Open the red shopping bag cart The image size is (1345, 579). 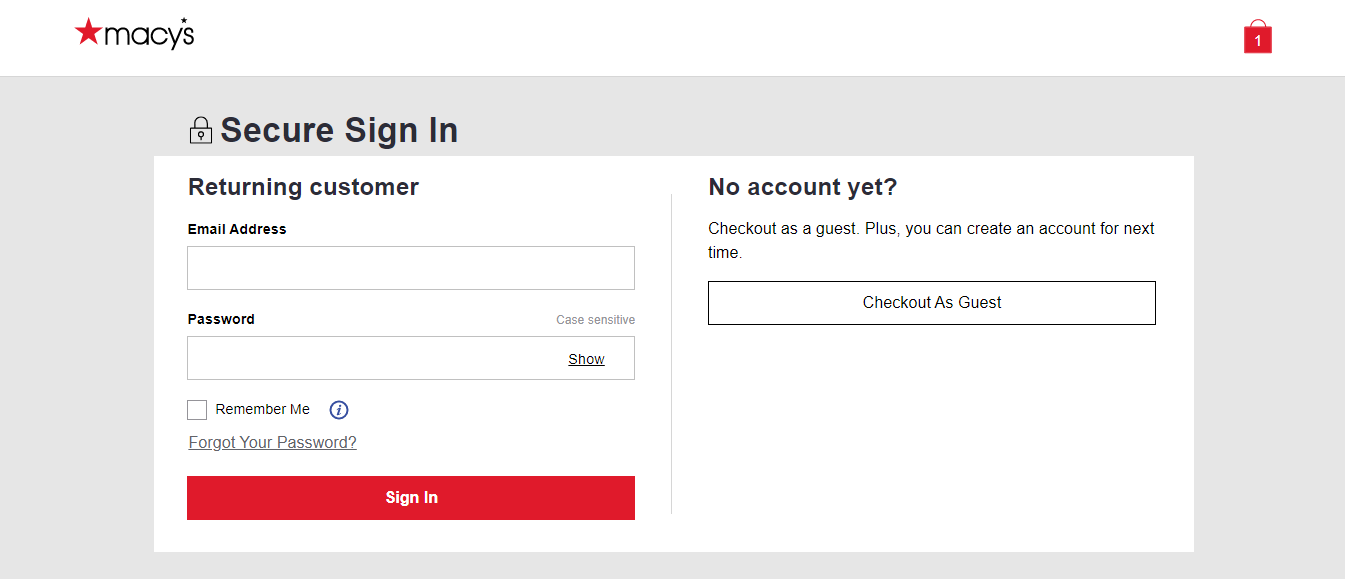click(x=1257, y=38)
